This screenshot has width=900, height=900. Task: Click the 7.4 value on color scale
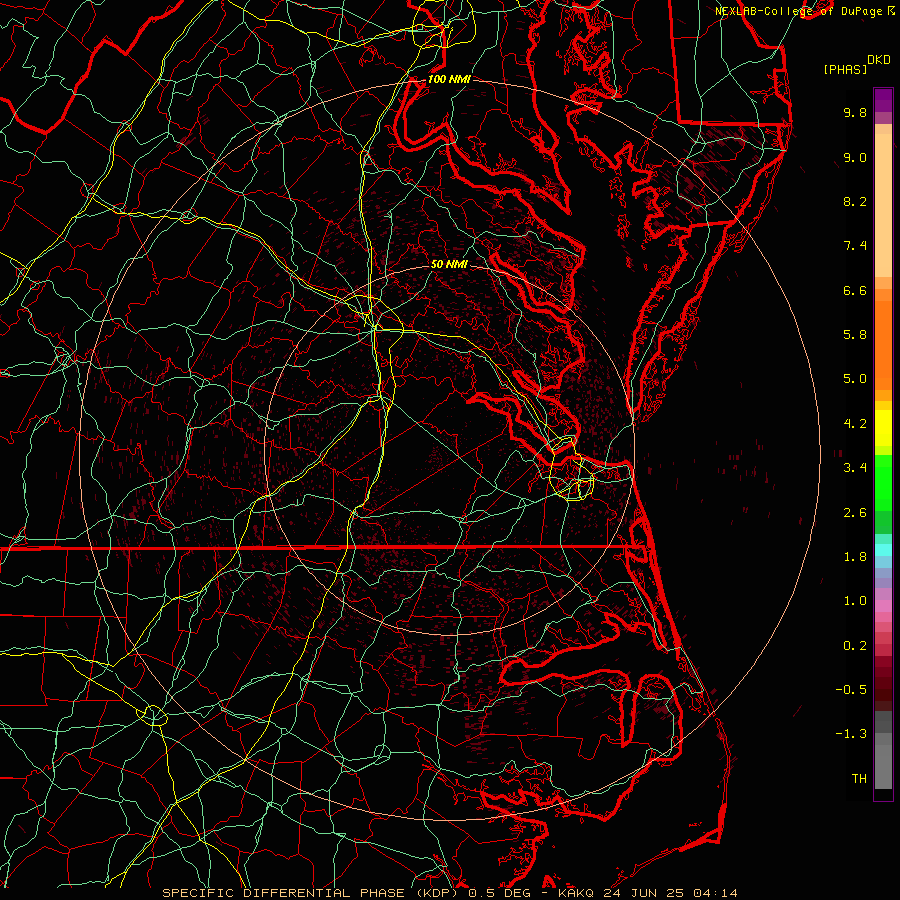(x=855, y=246)
